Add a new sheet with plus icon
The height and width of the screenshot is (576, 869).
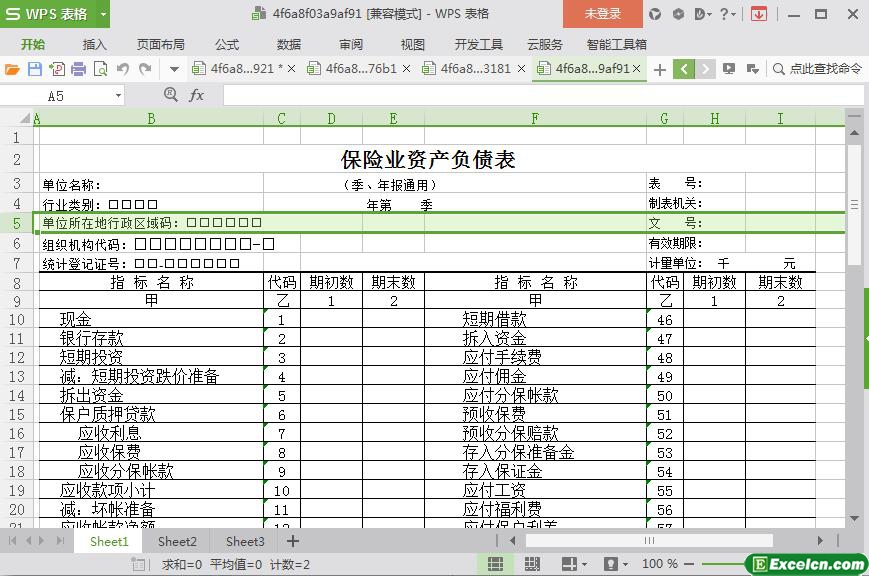coord(293,541)
